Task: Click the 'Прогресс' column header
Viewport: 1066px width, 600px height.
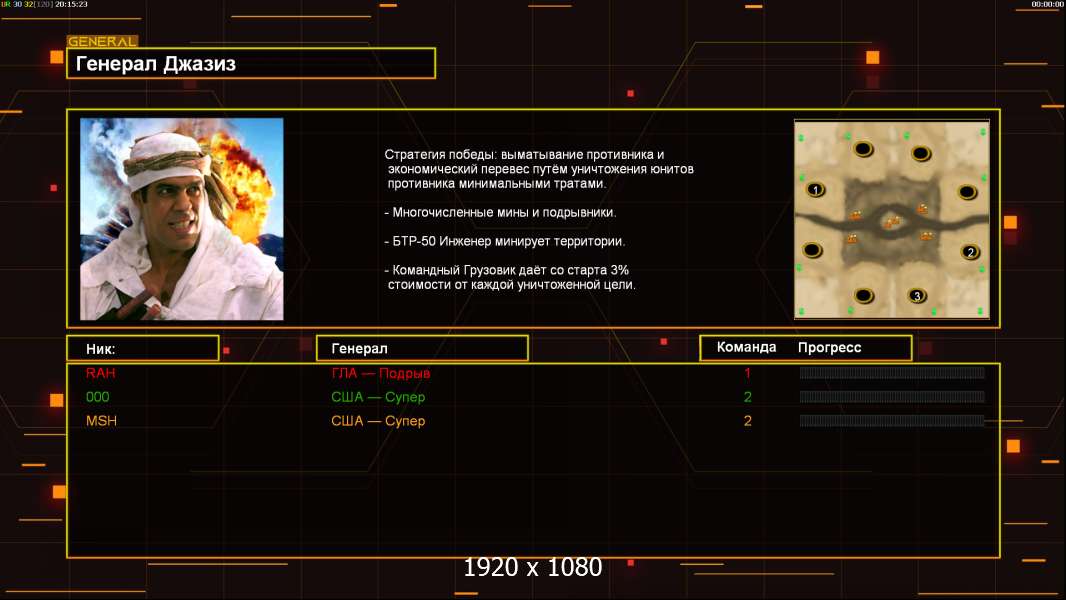Action: (x=829, y=347)
